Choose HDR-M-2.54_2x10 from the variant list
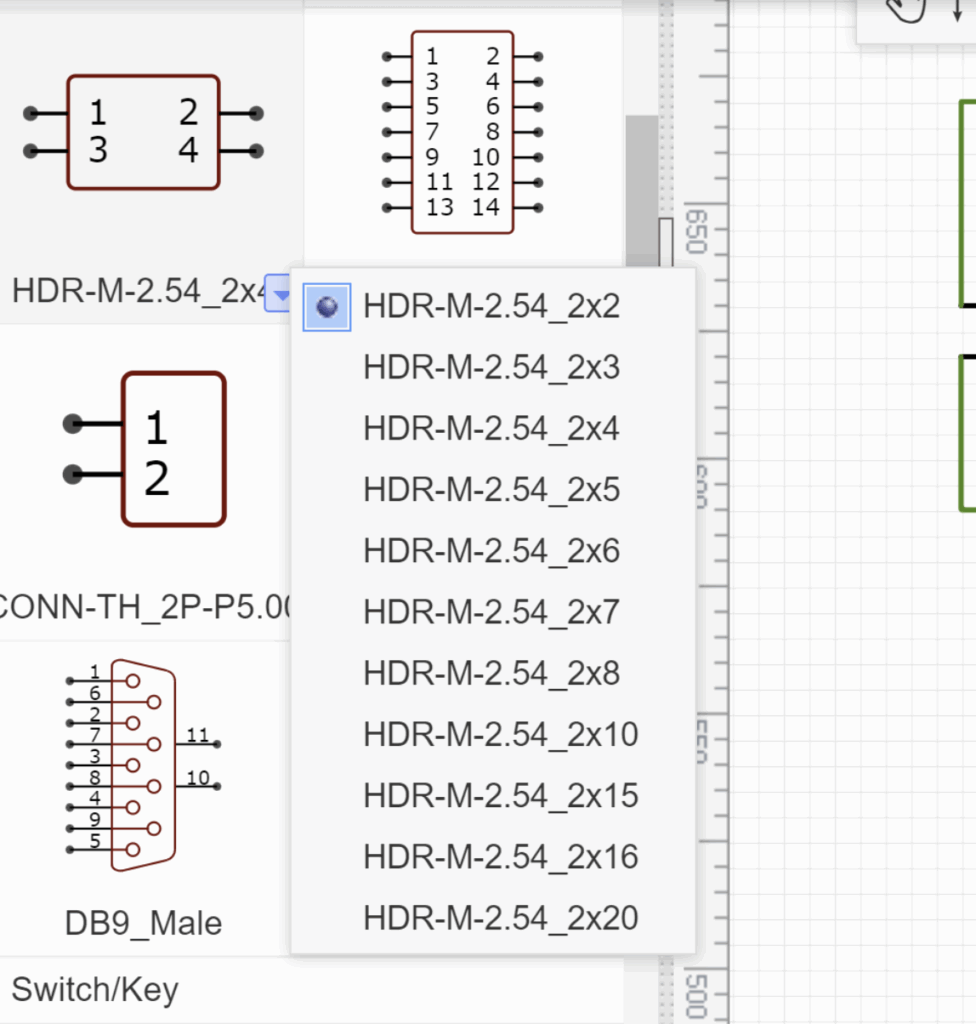 [x=500, y=734]
